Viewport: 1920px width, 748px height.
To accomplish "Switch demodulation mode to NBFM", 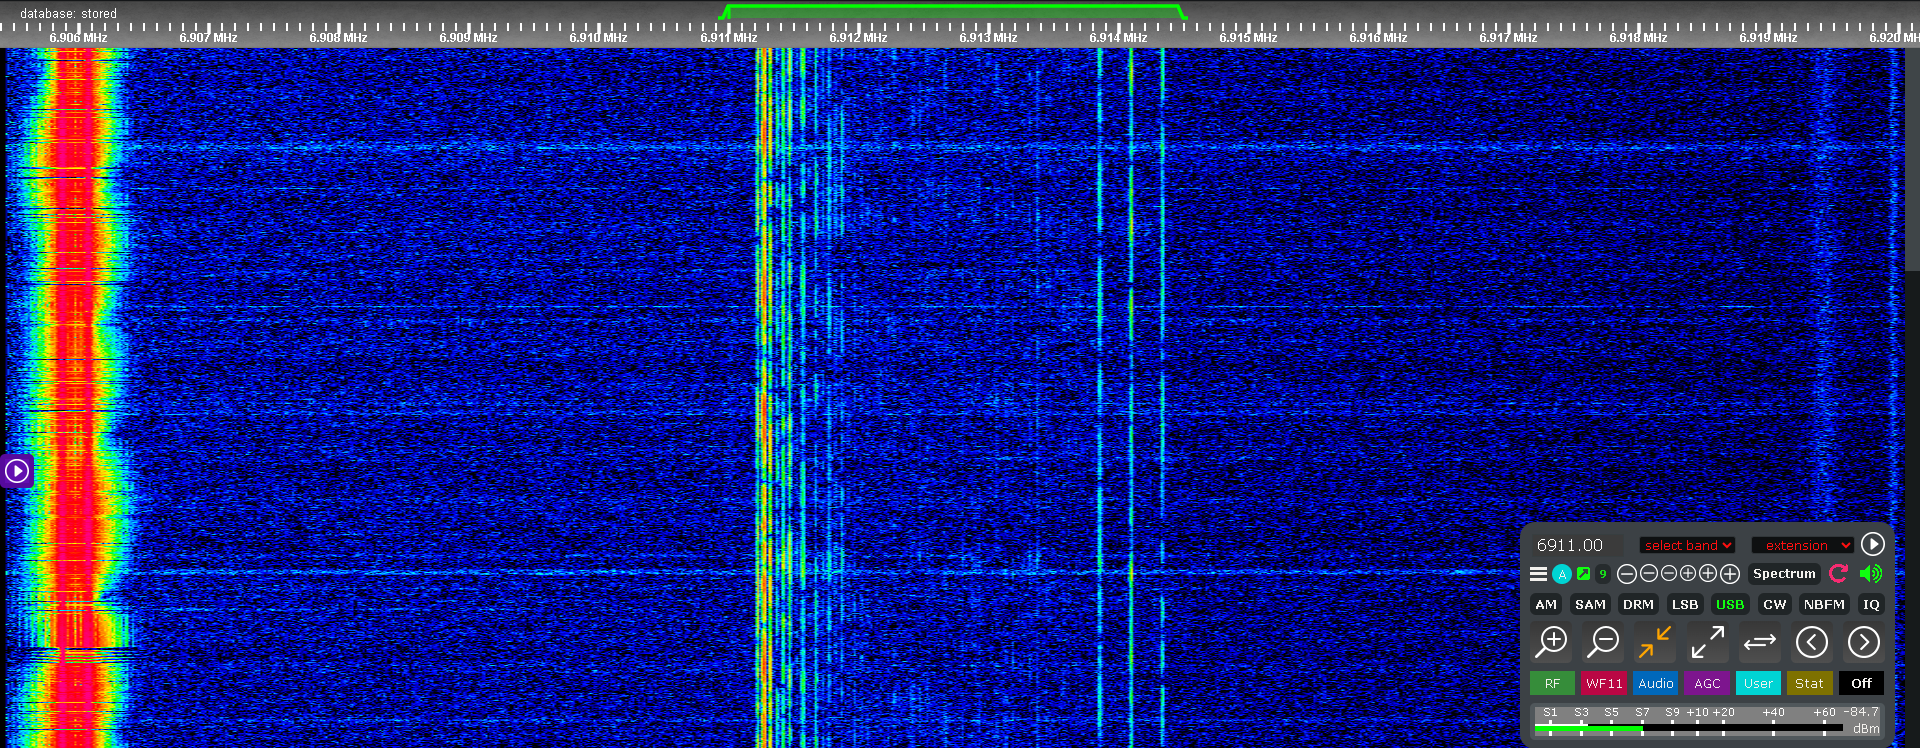I will click(1824, 604).
